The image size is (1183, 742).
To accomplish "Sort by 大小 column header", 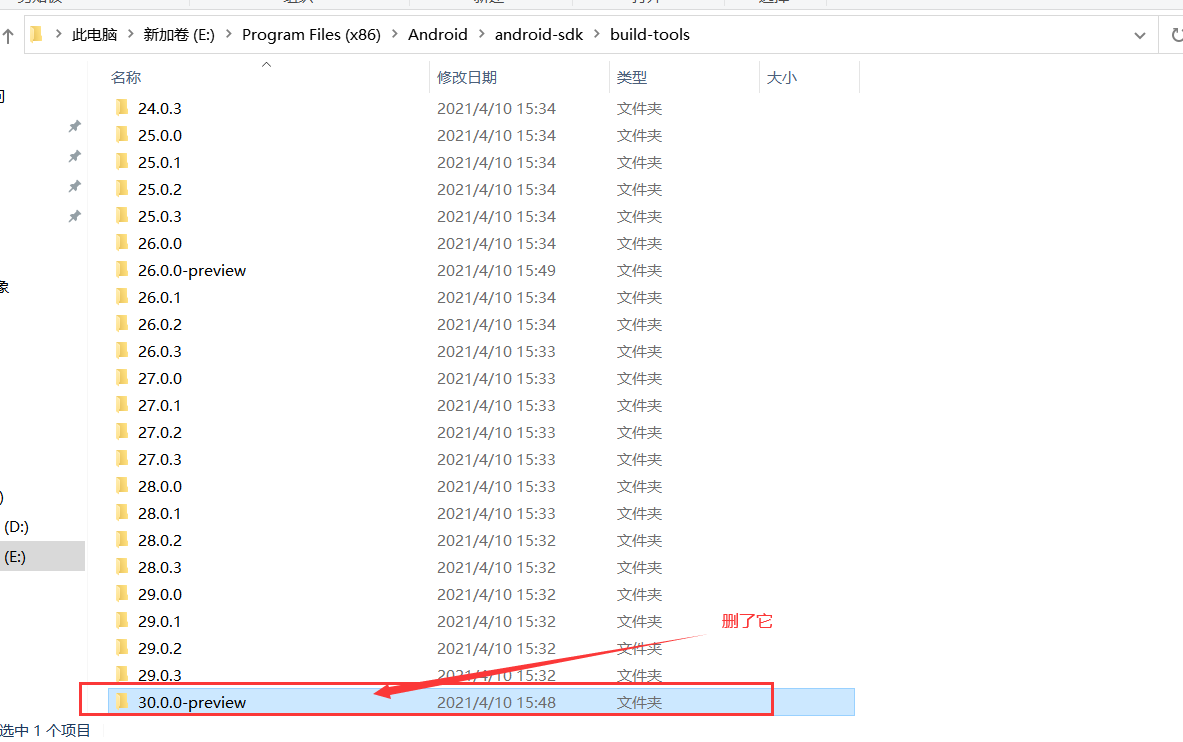I will (782, 77).
